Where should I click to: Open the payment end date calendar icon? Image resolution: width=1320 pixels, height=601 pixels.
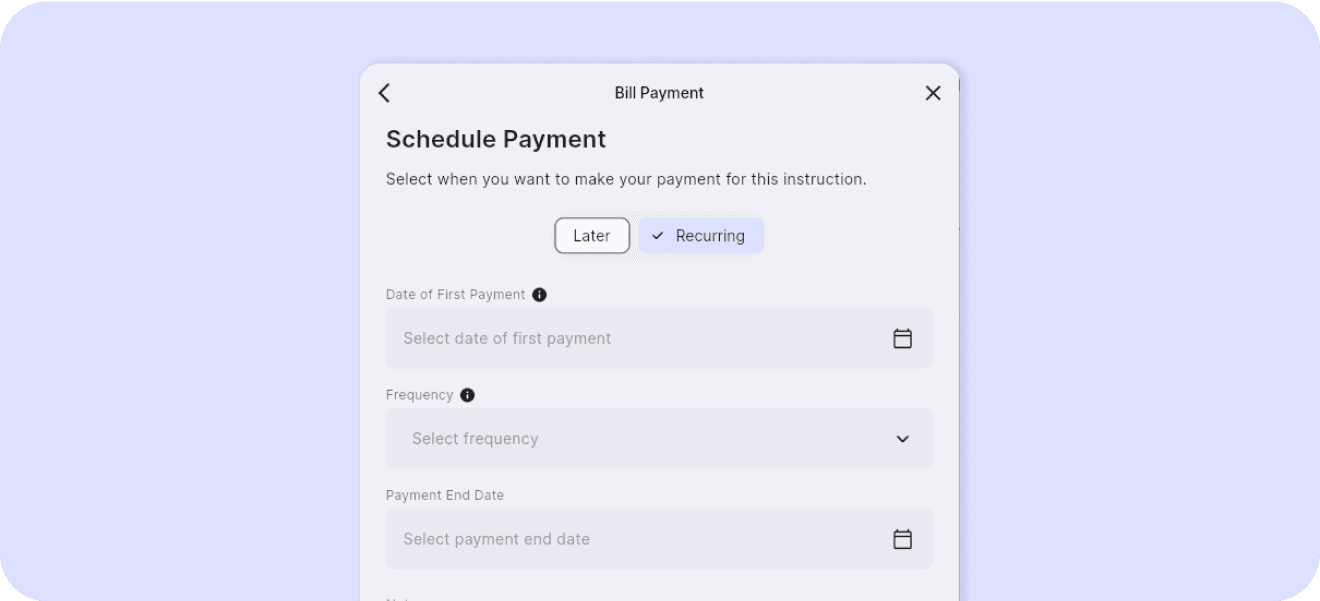(902, 538)
